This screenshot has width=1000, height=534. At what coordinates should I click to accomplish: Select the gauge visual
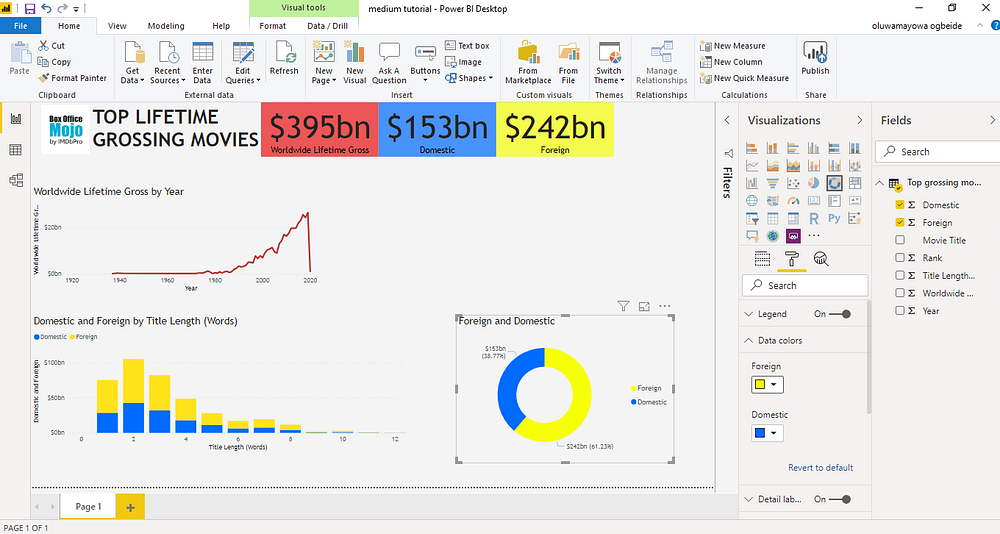[793, 200]
